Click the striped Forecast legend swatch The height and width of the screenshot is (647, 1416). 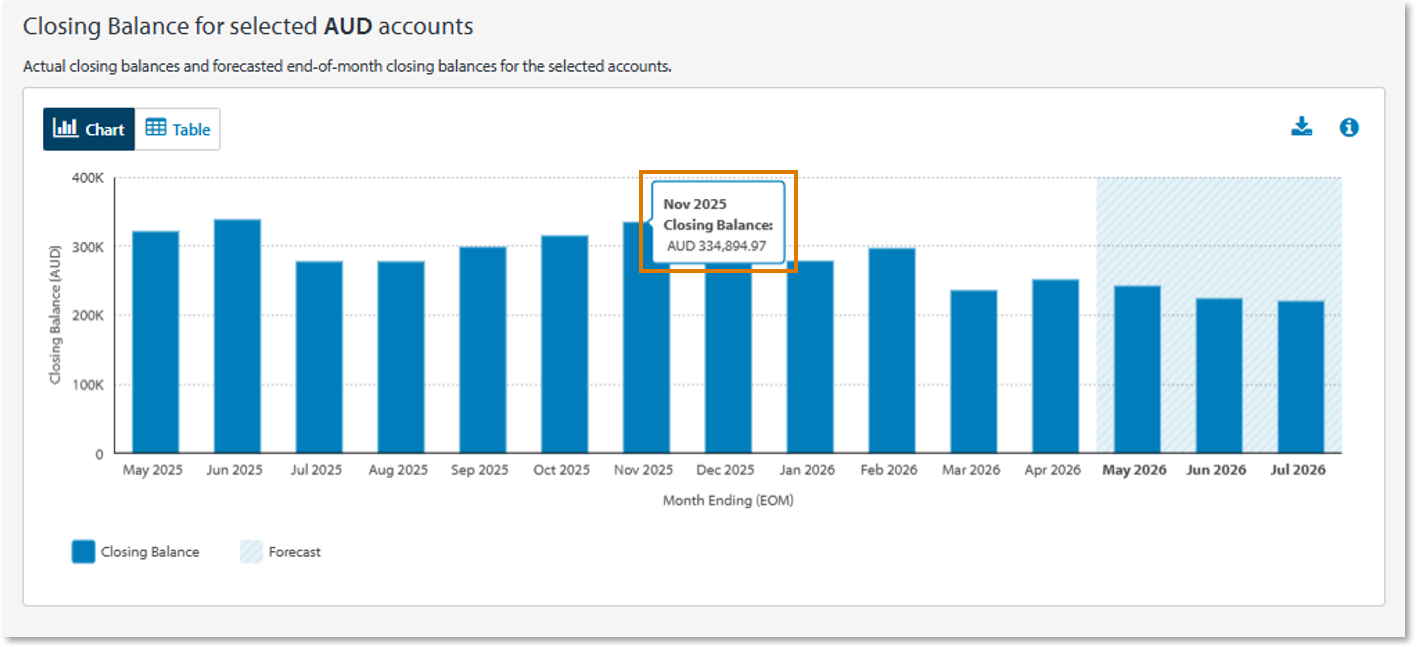(251, 552)
